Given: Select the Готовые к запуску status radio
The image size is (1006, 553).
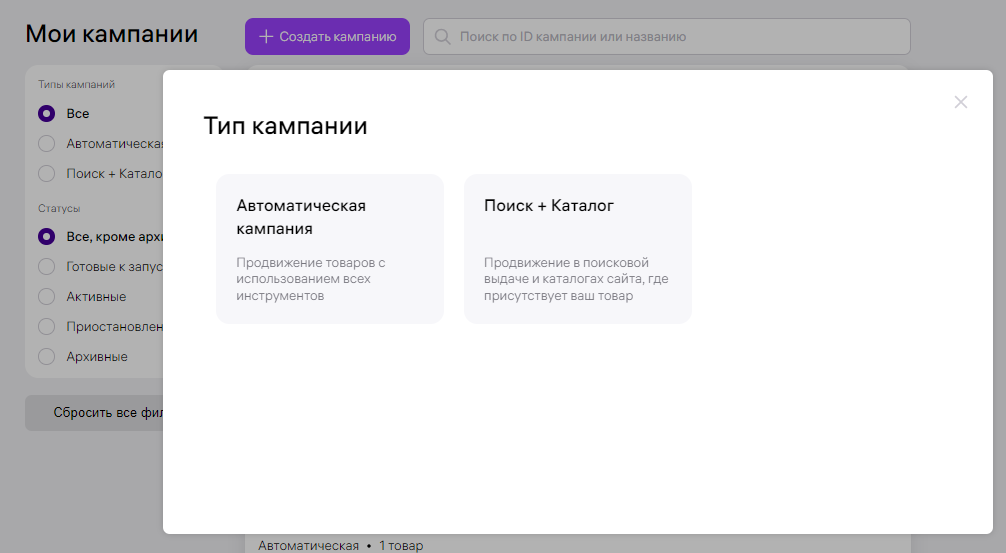Looking at the screenshot, I should pyautogui.click(x=46, y=267).
